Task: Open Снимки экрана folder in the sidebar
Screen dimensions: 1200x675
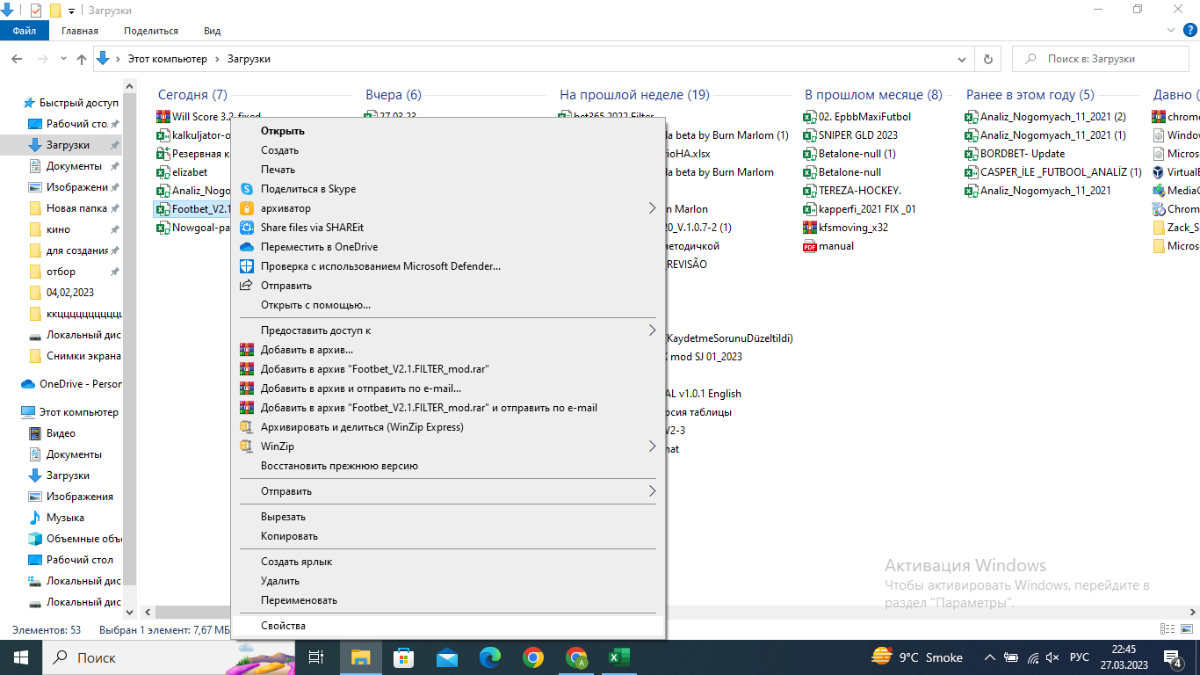Action: (83, 356)
